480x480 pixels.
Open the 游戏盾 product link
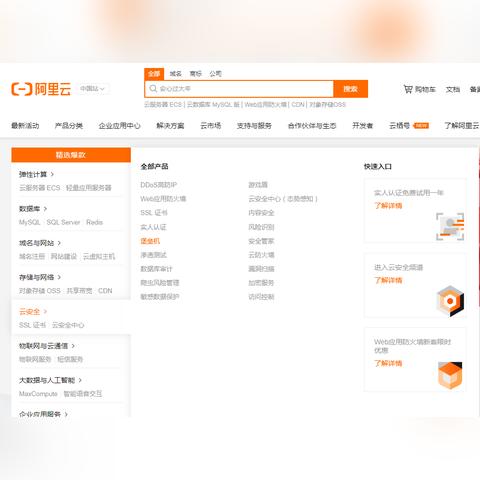tap(258, 185)
